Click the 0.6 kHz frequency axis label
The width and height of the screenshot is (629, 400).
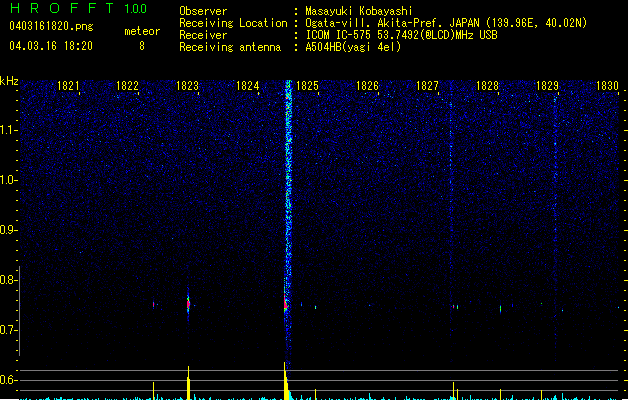point(8,380)
